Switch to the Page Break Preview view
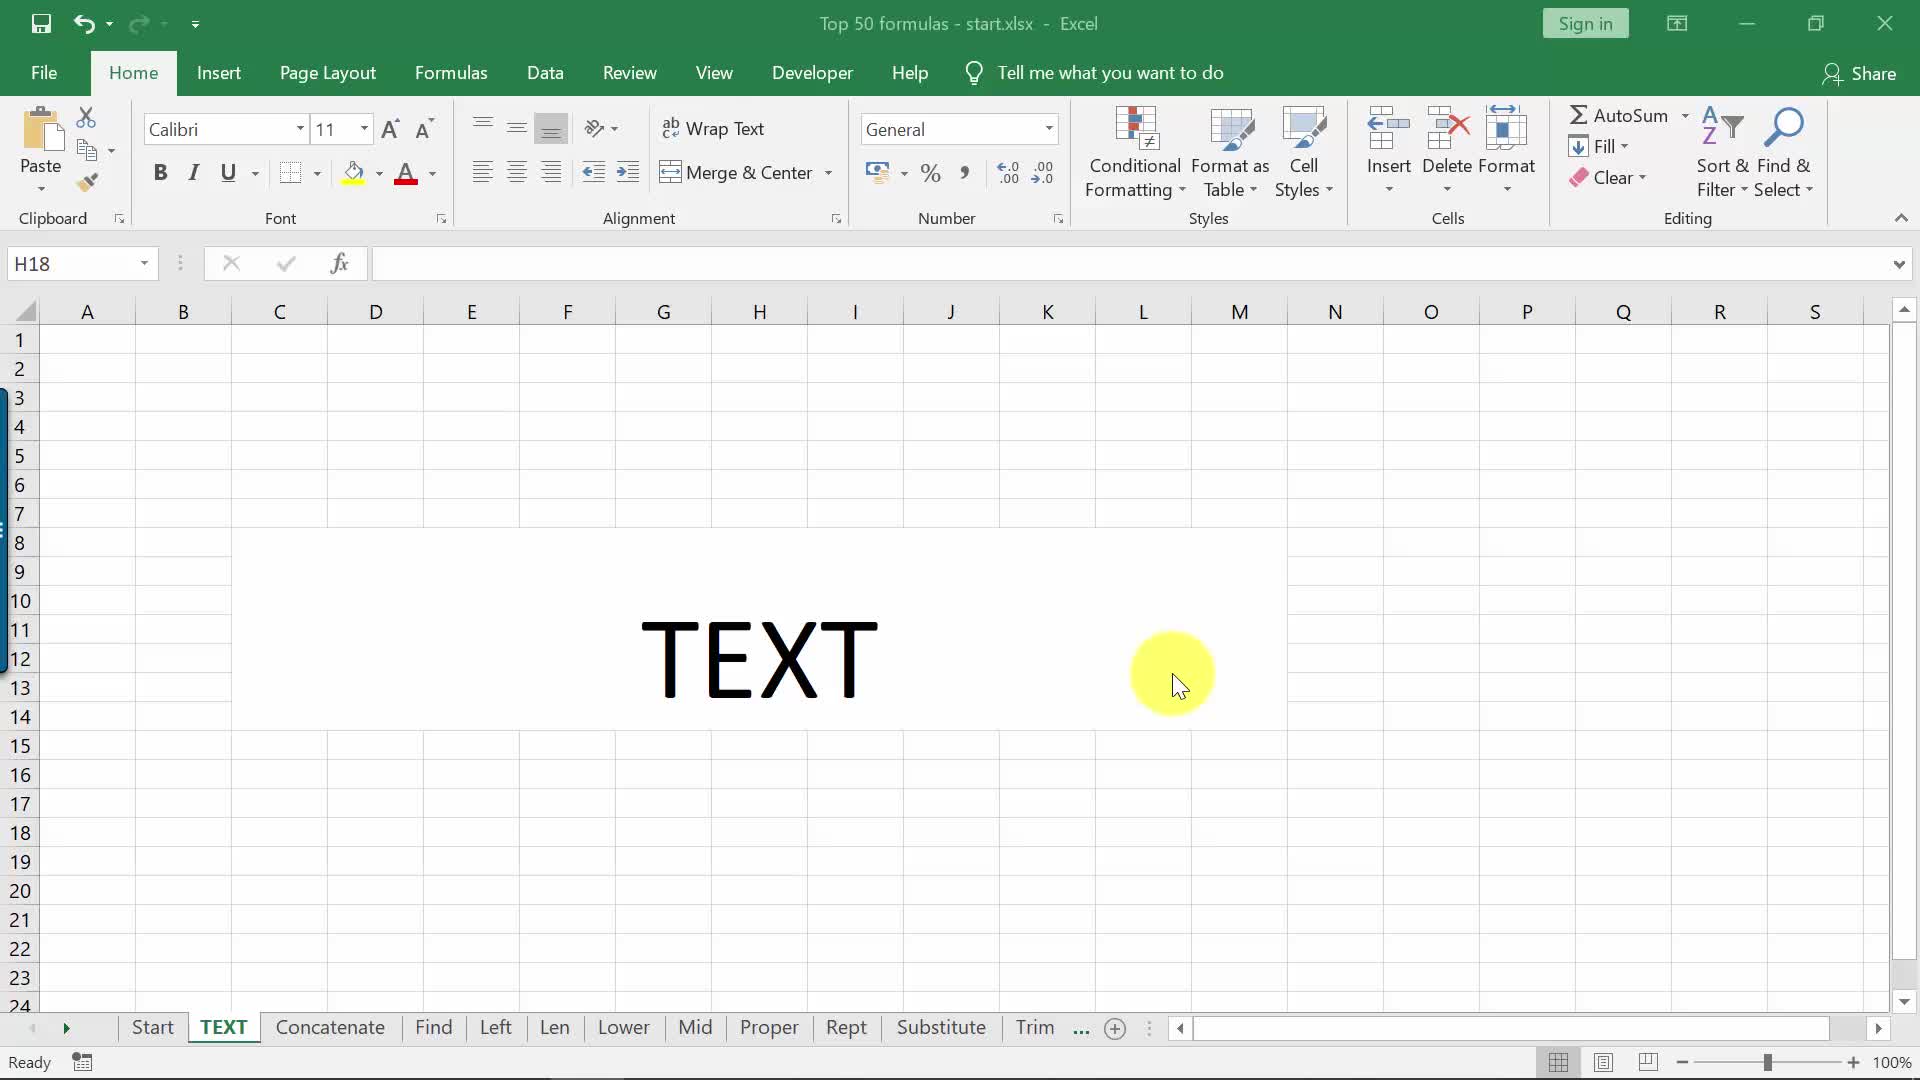Screen dimensions: 1920x1080 pyautogui.click(x=1648, y=1062)
